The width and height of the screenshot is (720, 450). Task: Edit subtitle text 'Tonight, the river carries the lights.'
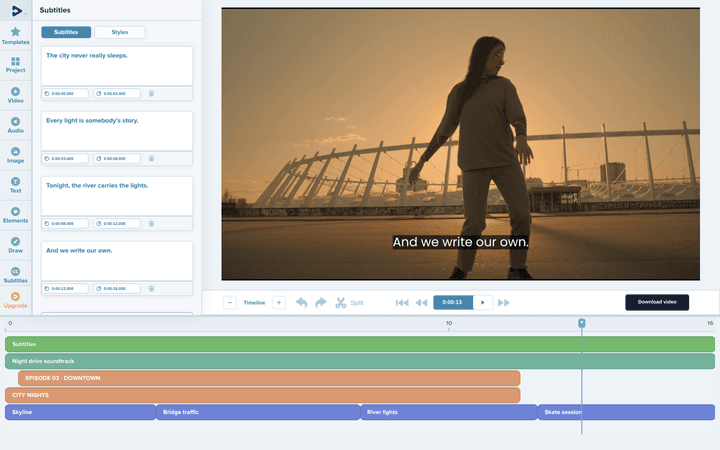[x=117, y=196]
